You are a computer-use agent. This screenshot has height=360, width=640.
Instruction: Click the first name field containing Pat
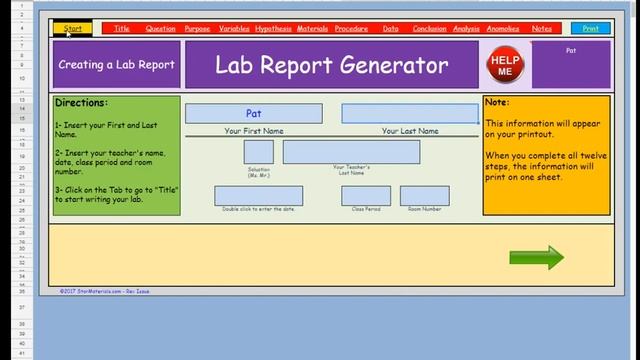[254, 113]
